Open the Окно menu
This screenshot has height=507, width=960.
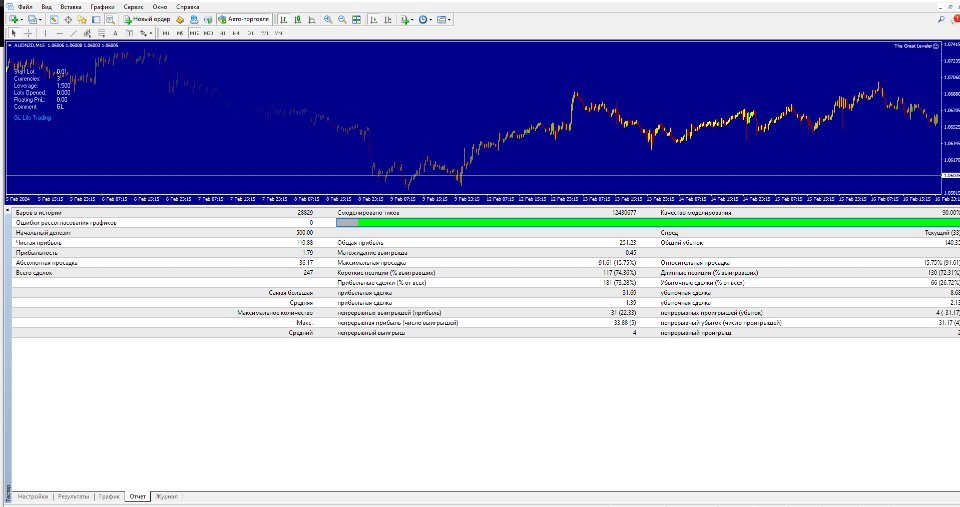[160, 7]
